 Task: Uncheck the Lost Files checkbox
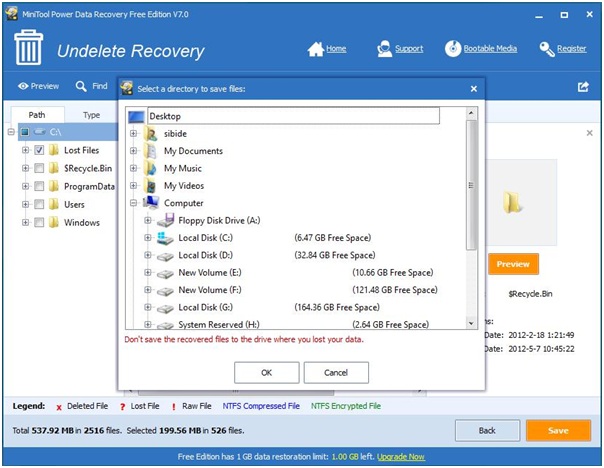coord(39,150)
